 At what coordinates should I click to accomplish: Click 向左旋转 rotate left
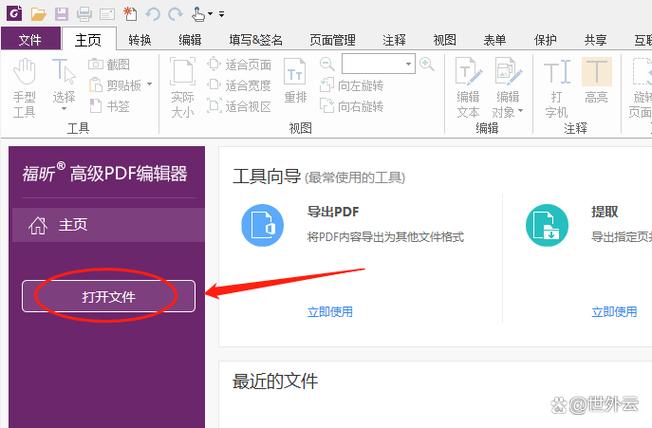coord(352,85)
